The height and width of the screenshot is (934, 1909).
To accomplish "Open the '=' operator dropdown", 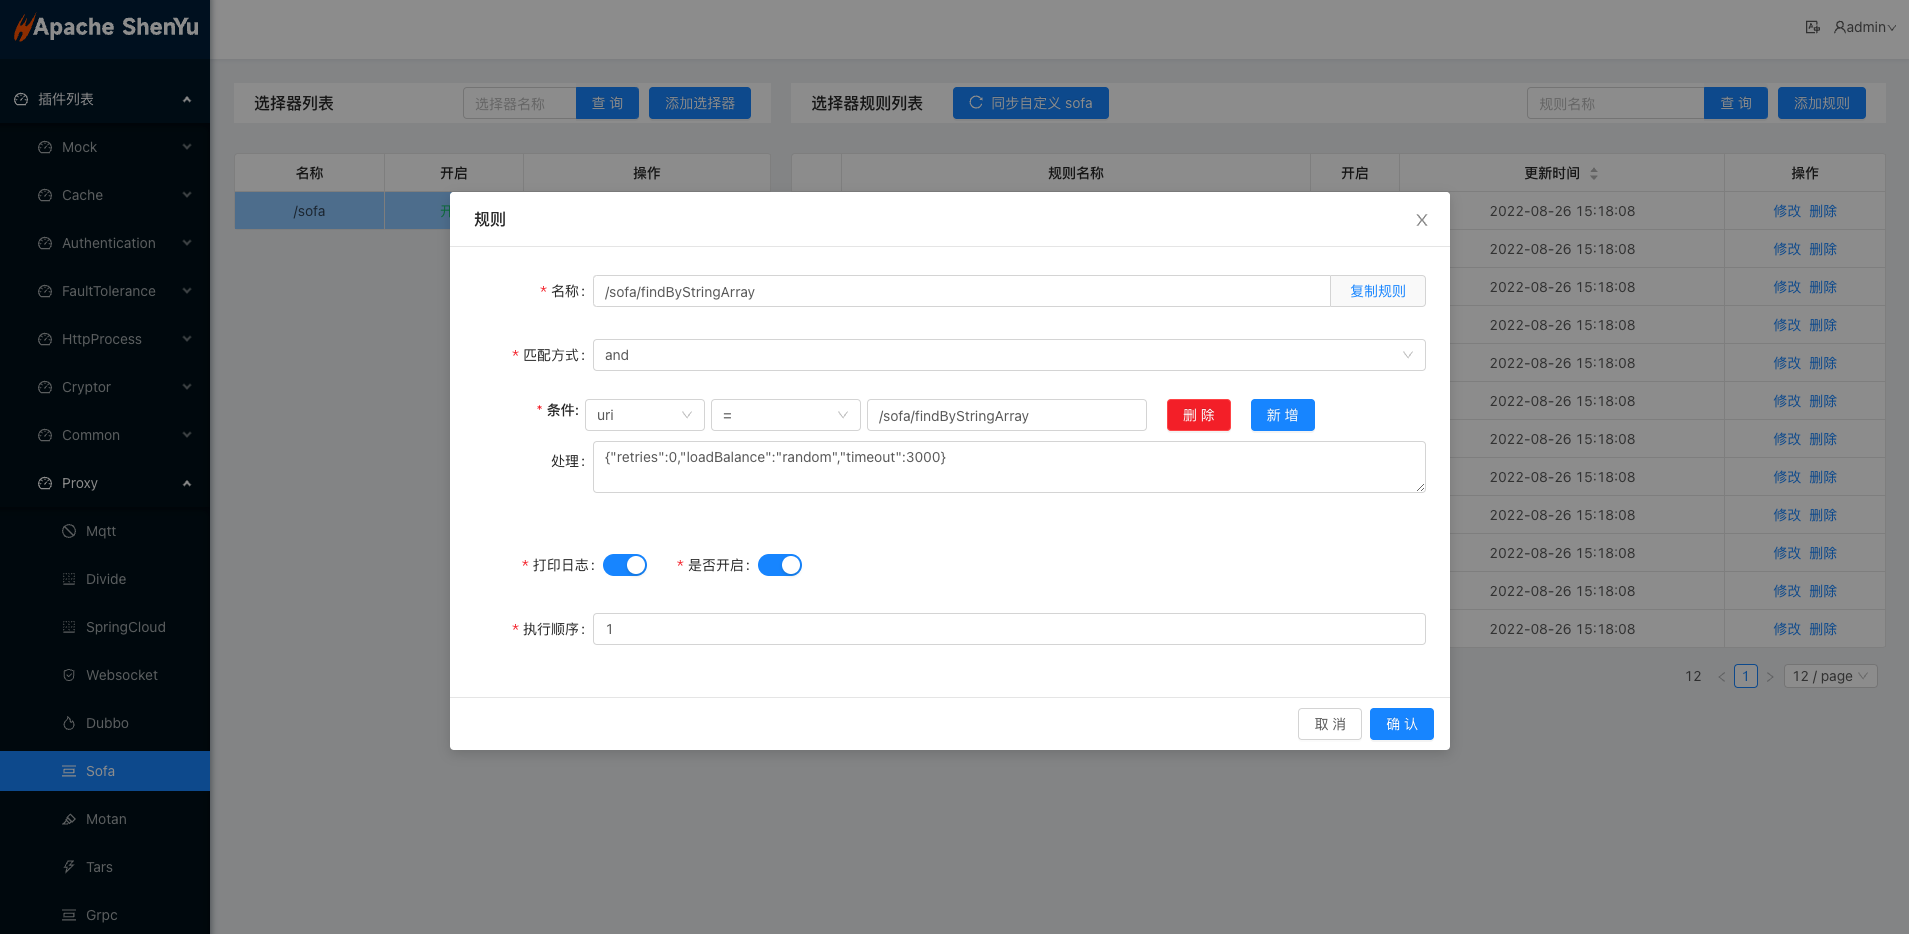I will coord(785,415).
